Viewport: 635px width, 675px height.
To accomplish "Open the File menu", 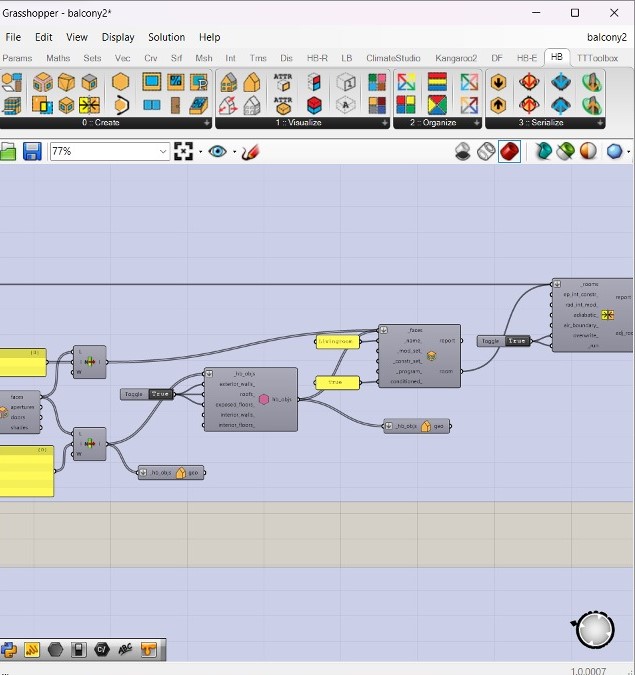I will pyautogui.click(x=13, y=37).
